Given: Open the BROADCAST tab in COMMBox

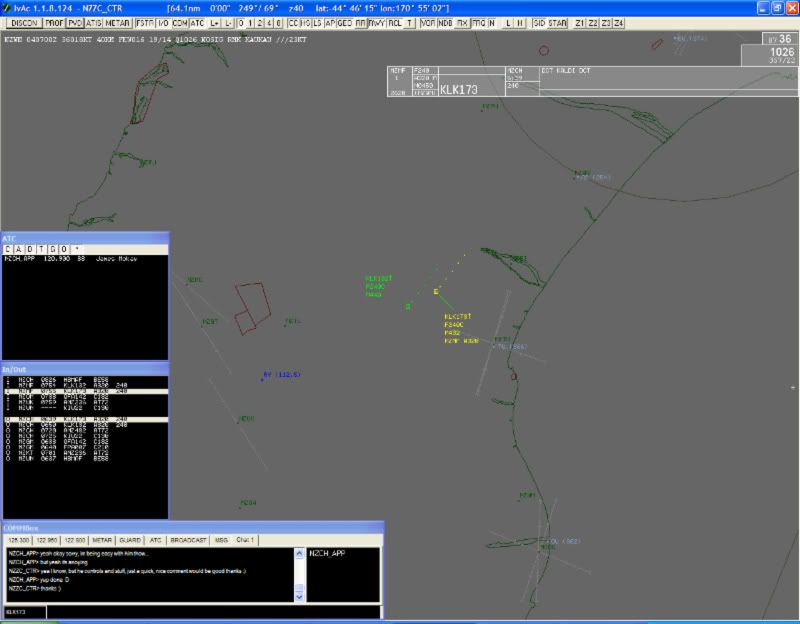Looking at the screenshot, I should click(188, 540).
